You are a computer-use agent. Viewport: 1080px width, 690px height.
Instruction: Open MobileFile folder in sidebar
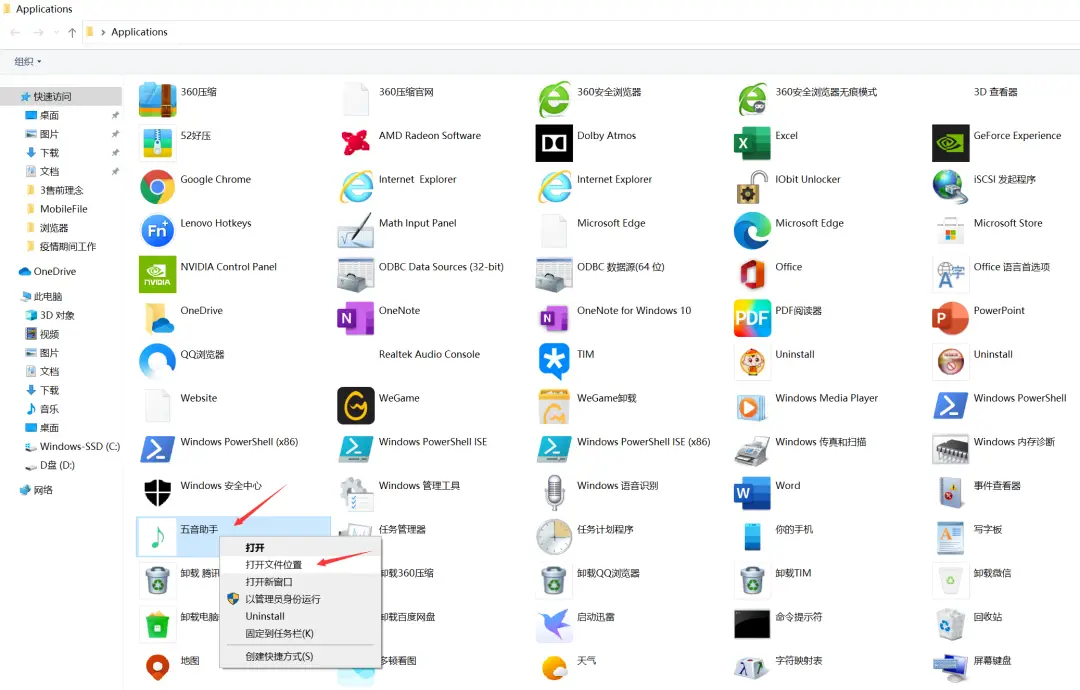61,209
